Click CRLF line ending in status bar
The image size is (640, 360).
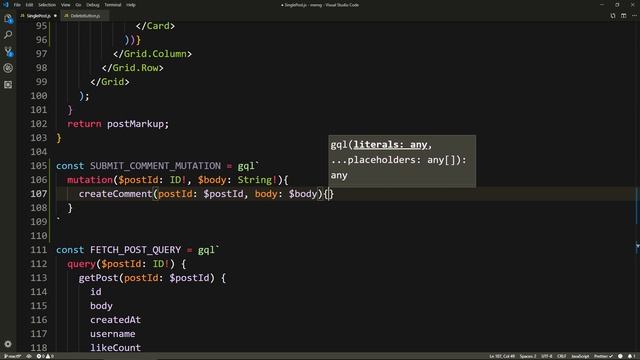pyautogui.click(x=562, y=356)
